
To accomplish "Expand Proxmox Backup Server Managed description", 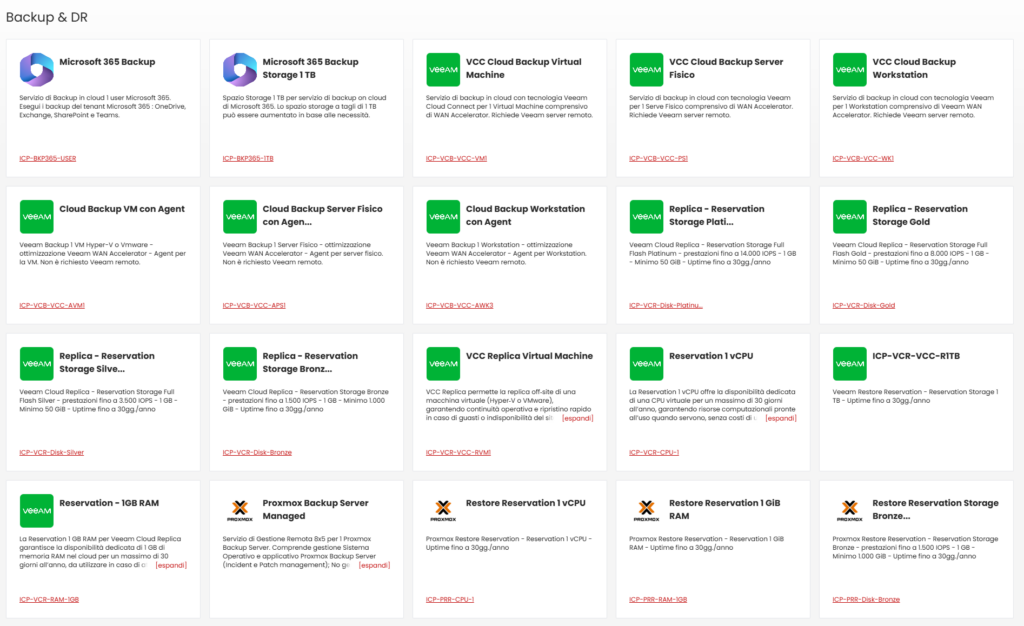I will point(374,565).
